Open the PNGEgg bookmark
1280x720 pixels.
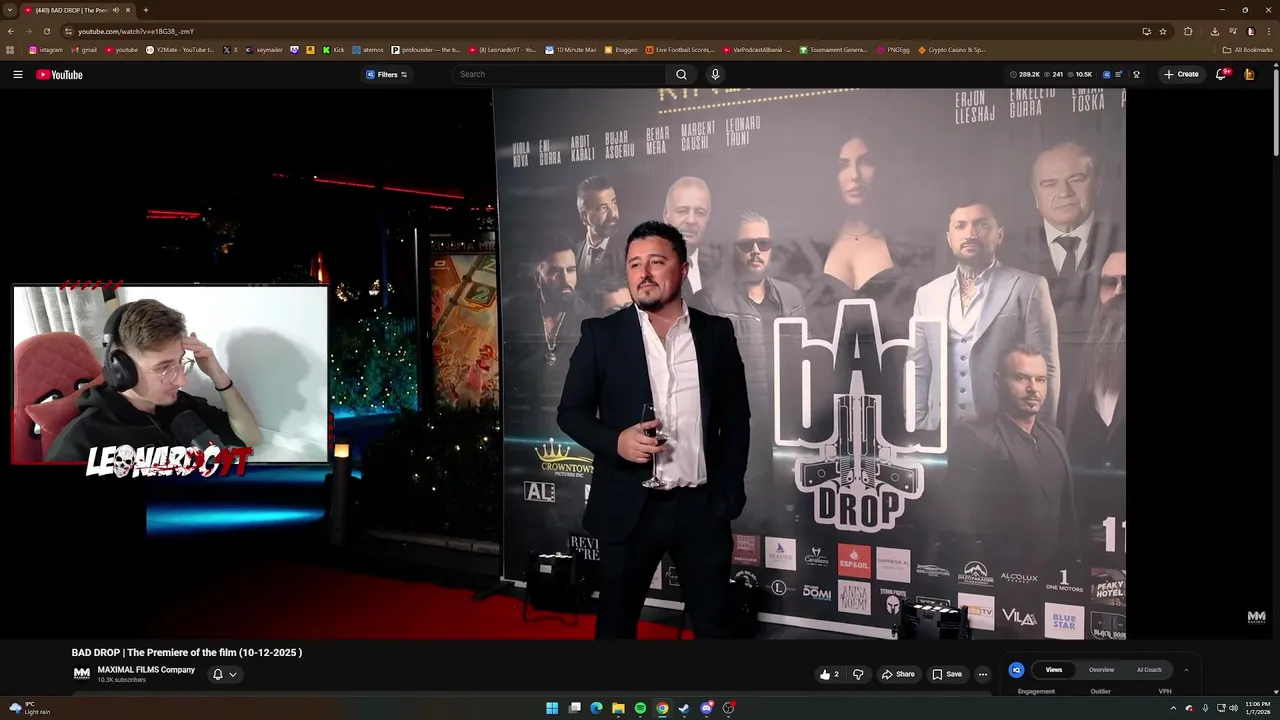click(893, 49)
